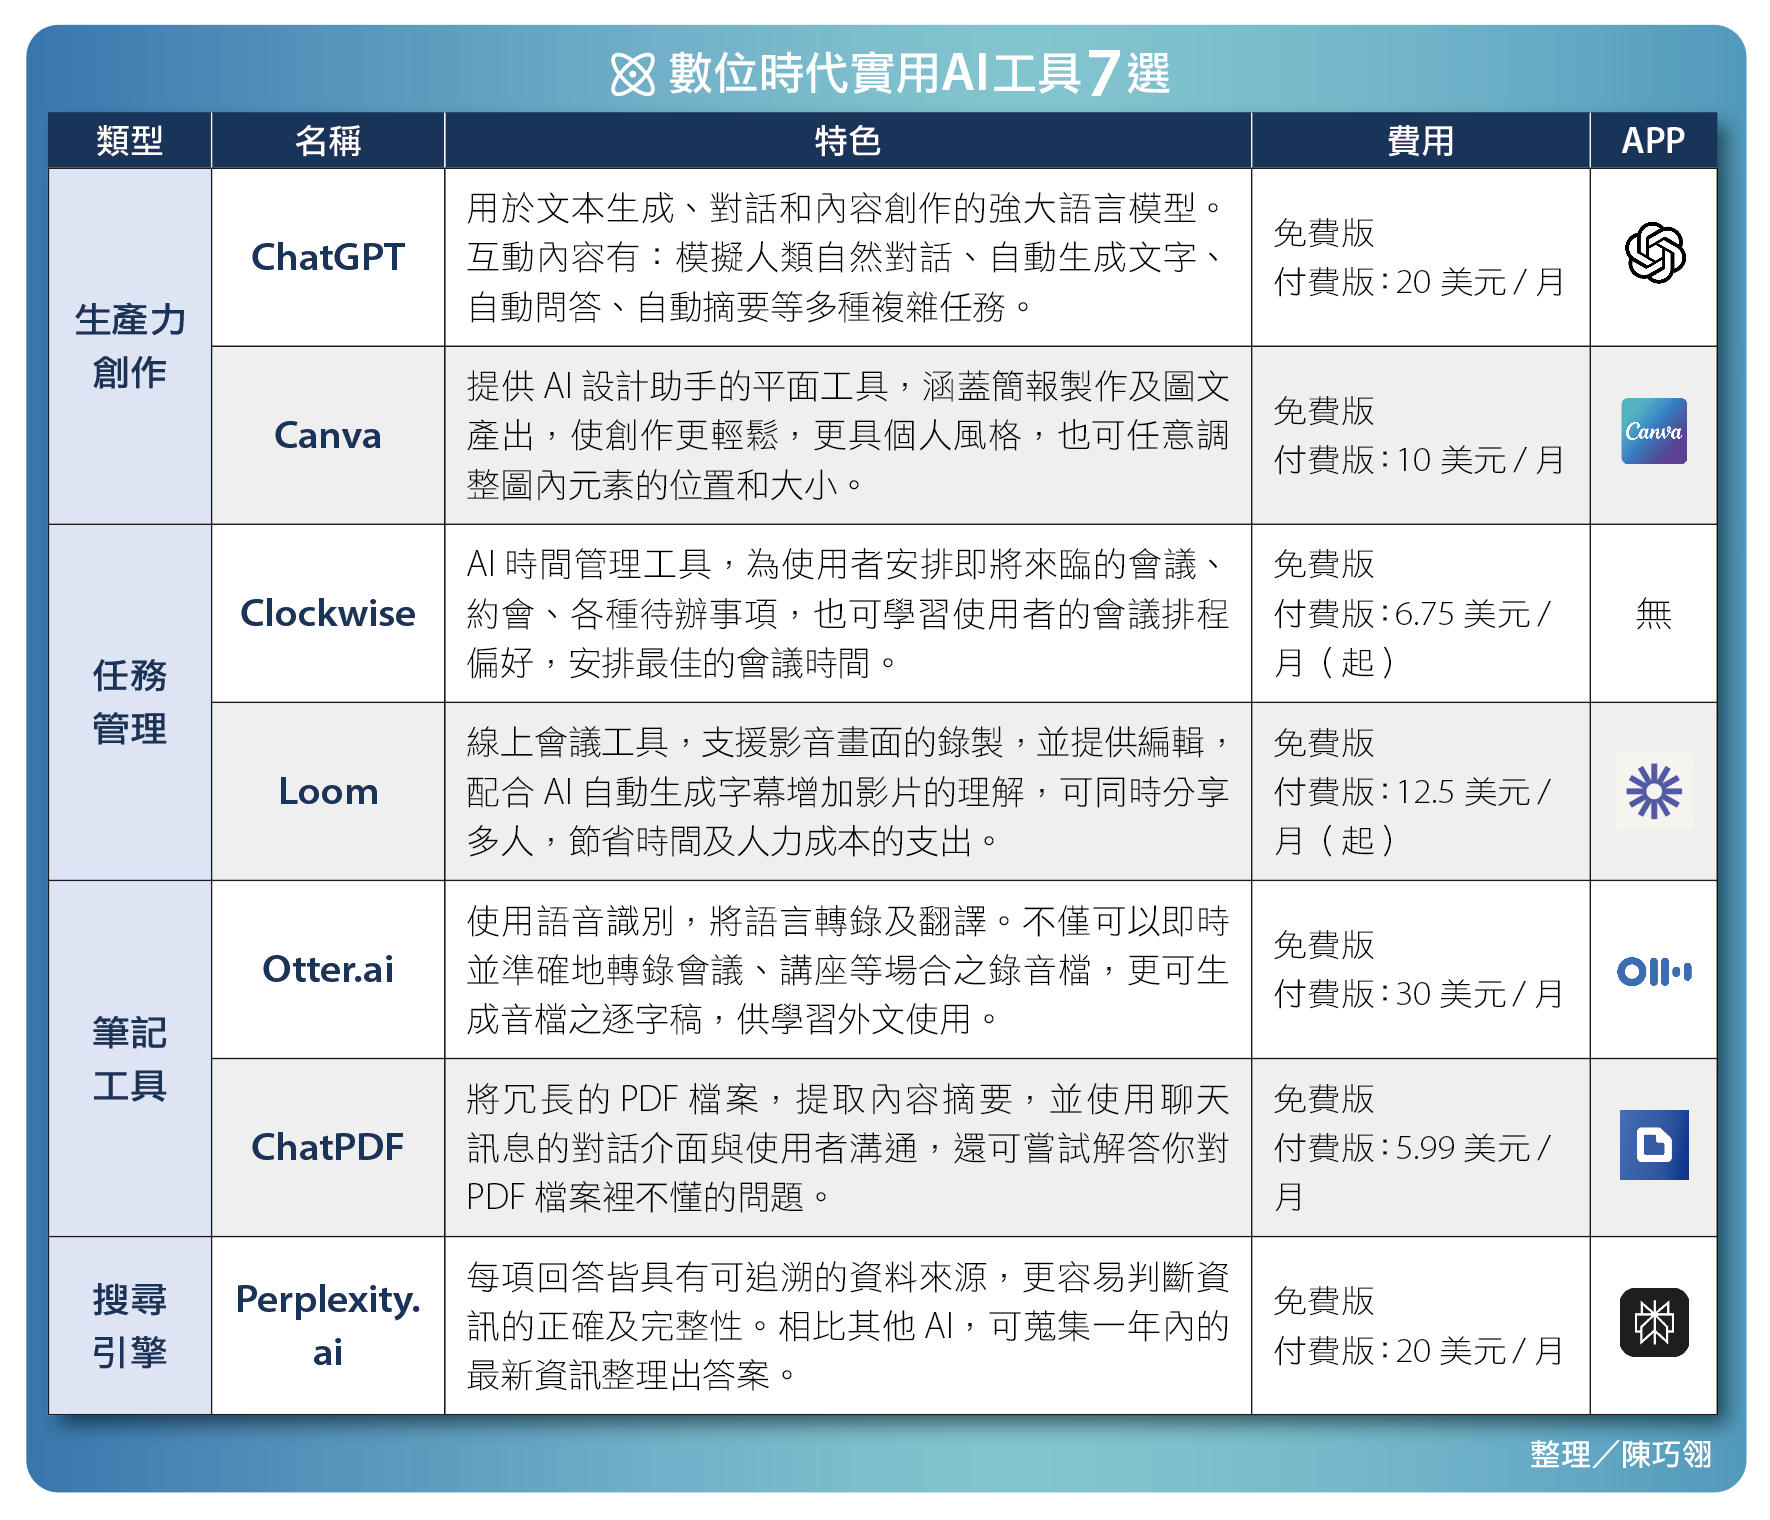This screenshot has width=1770, height=1520.
Task: Click the 類型 column header
Action: pyautogui.click(x=130, y=140)
